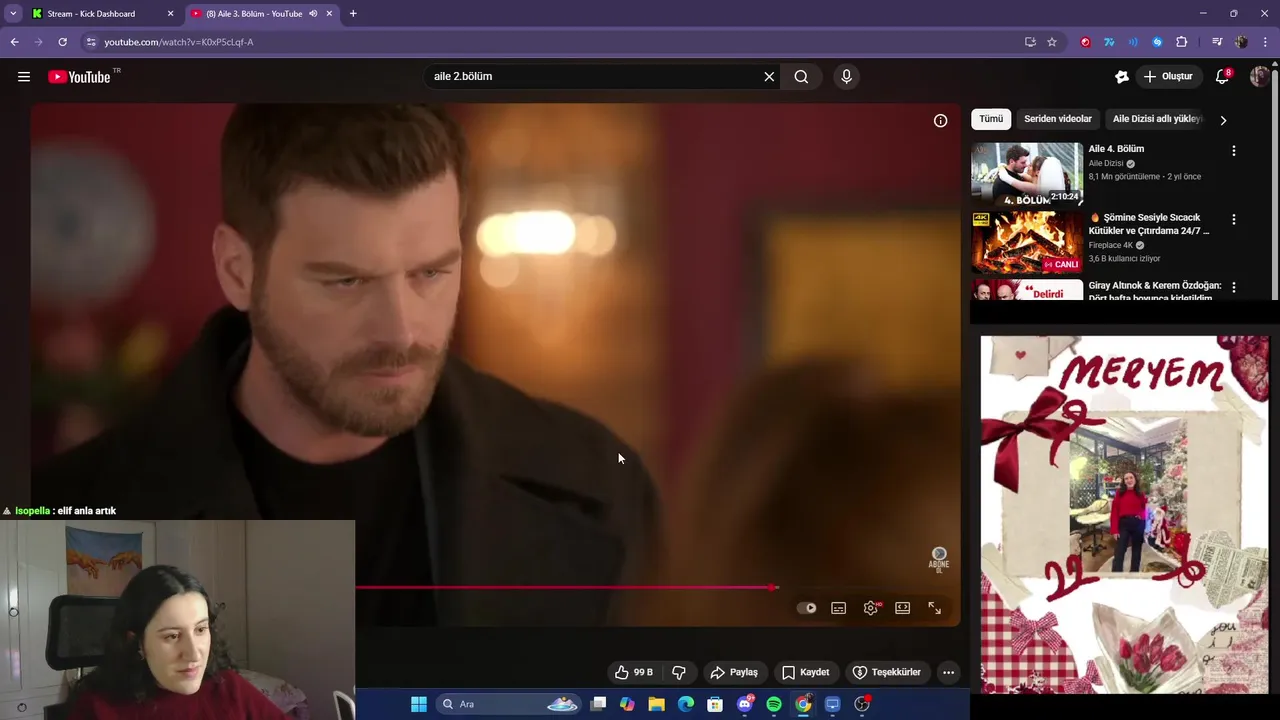This screenshot has height=720, width=1280.
Task: Clear the search box text
Action: coord(769,77)
